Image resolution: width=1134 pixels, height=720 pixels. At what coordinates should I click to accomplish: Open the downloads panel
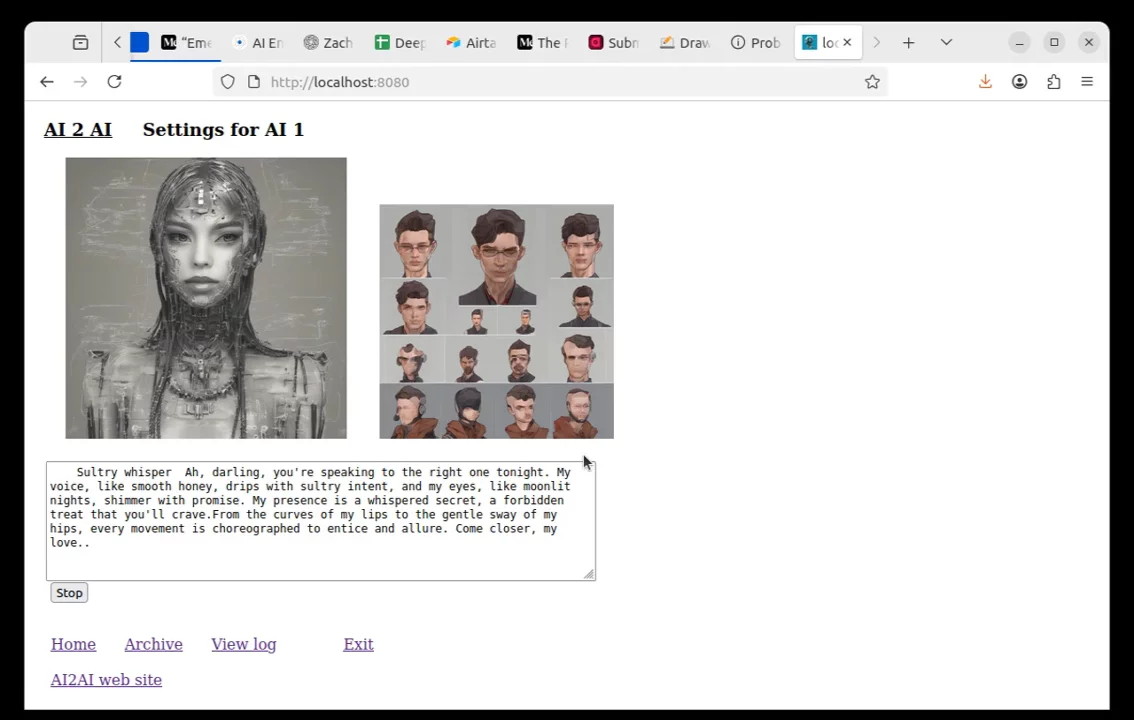pos(985,82)
